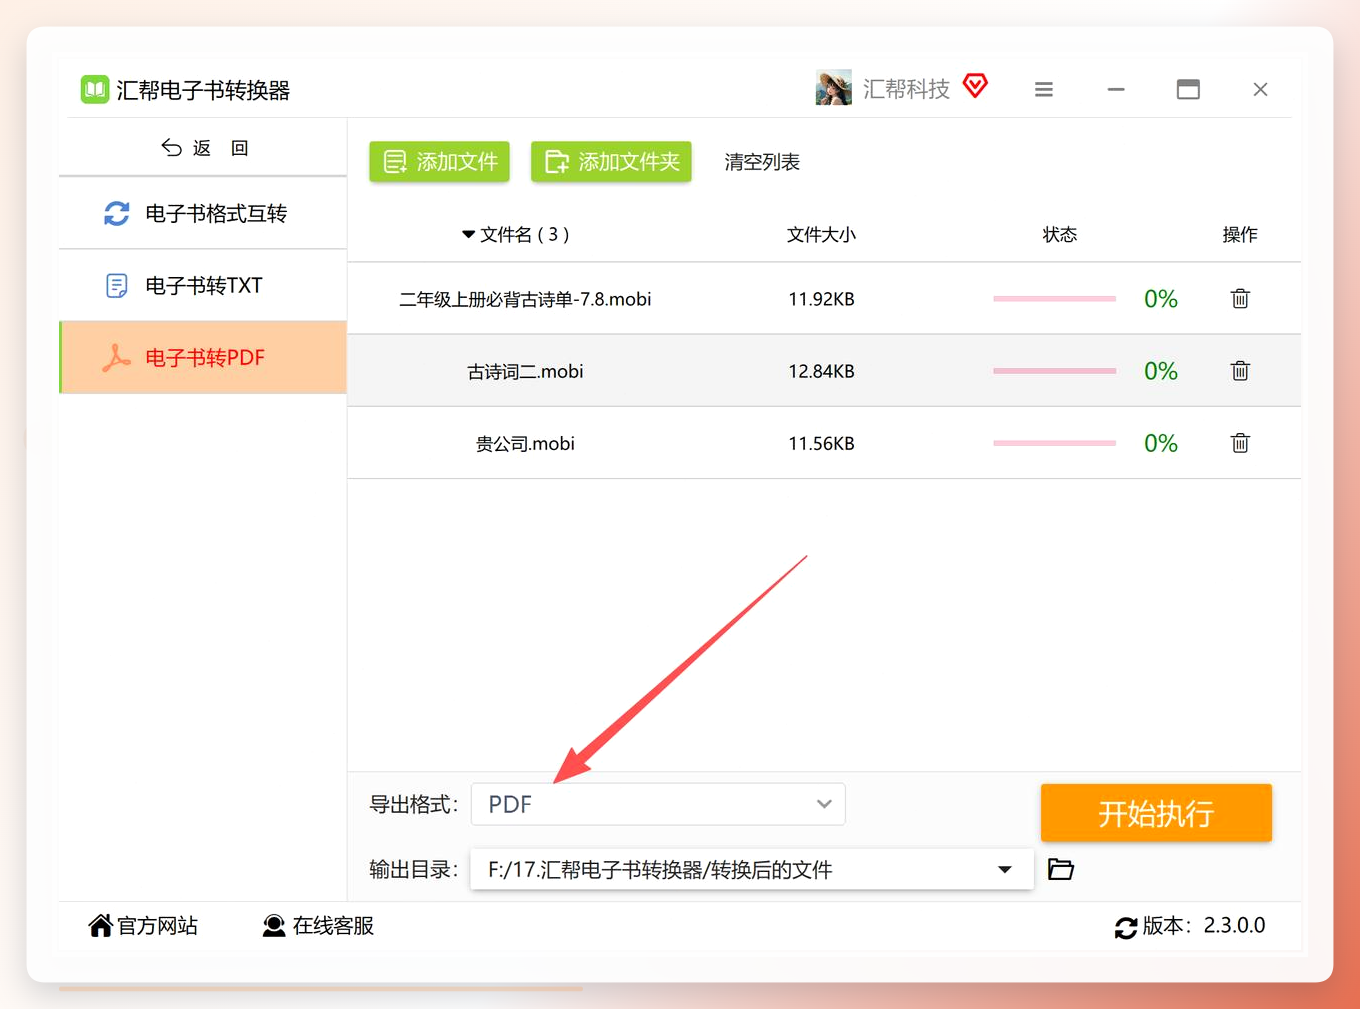Go back with 返回 button
This screenshot has height=1009, width=1360.
(x=204, y=148)
